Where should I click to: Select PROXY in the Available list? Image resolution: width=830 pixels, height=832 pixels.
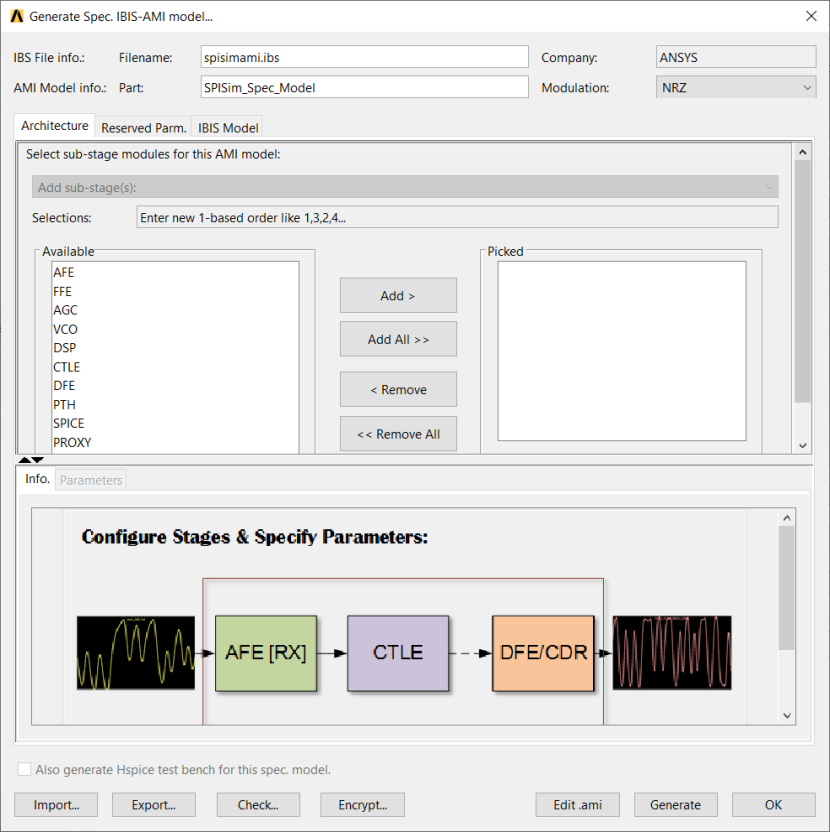click(175, 442)
